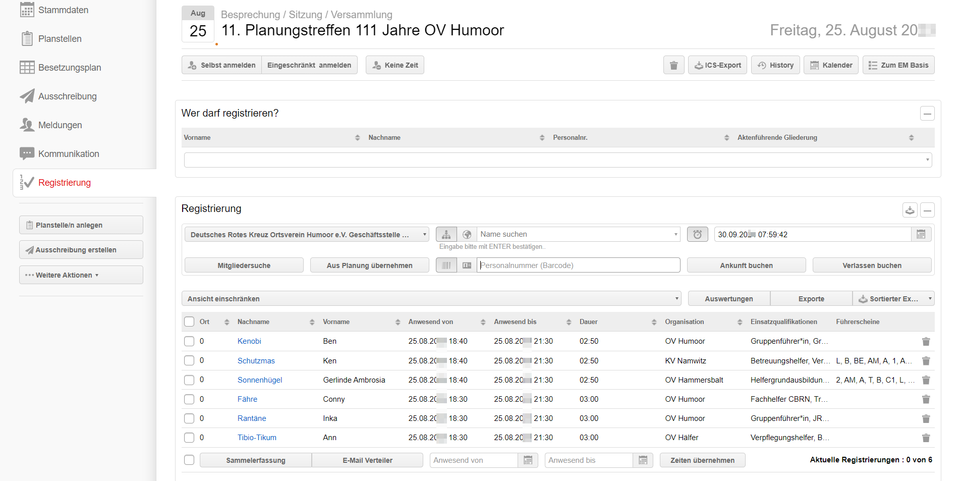Open calendar picker for bottom Anwesend bis

pyautogui.click(x=642, y=460)
